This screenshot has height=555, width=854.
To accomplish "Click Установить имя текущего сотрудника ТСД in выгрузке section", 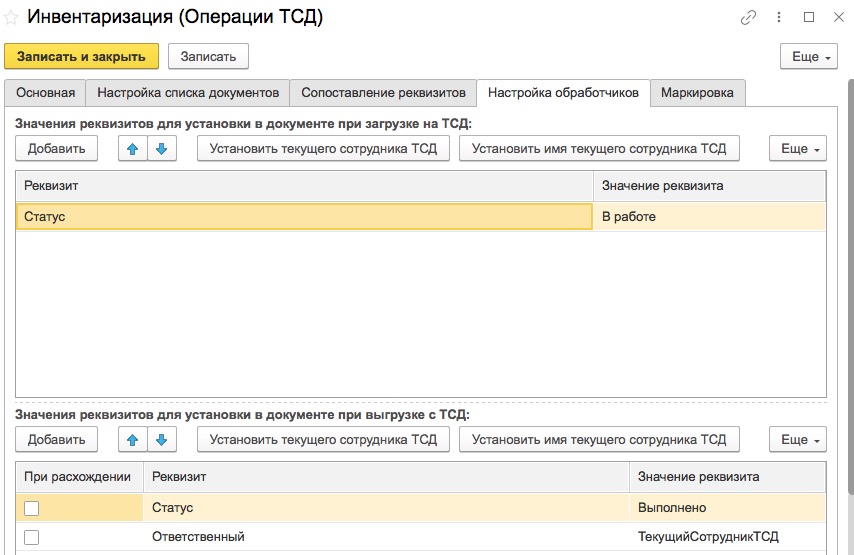I will point(599,440).
